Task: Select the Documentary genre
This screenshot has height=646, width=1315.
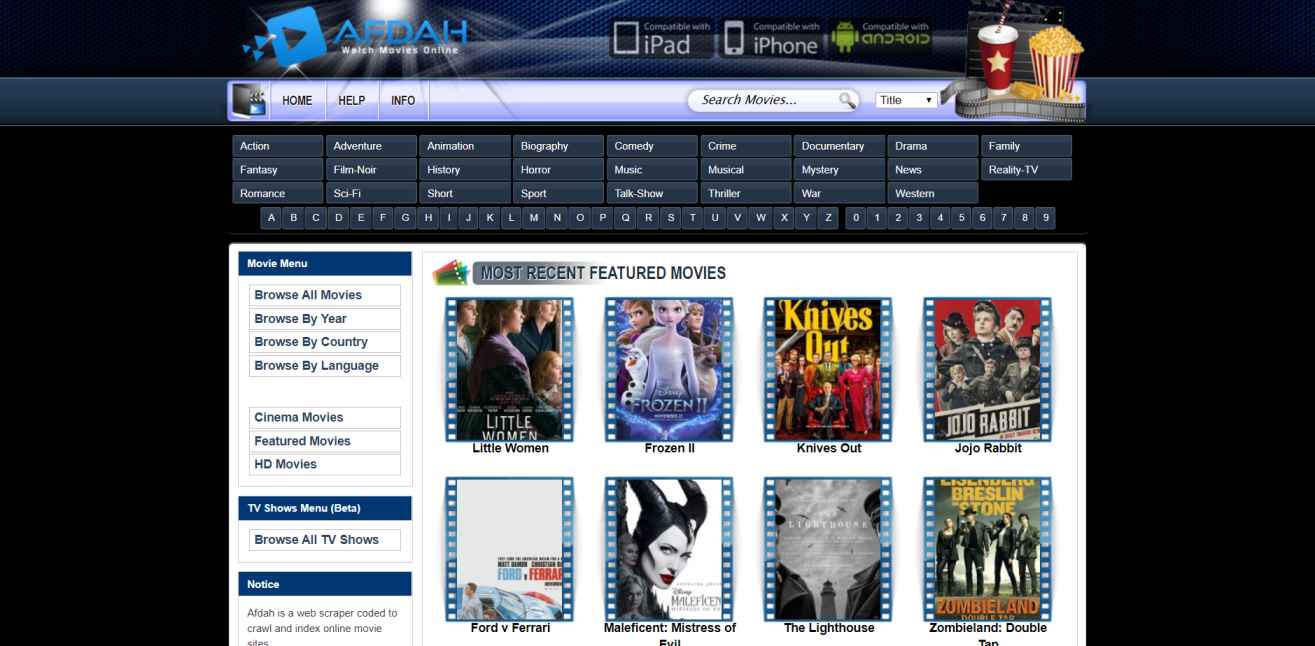Action: 840,146
